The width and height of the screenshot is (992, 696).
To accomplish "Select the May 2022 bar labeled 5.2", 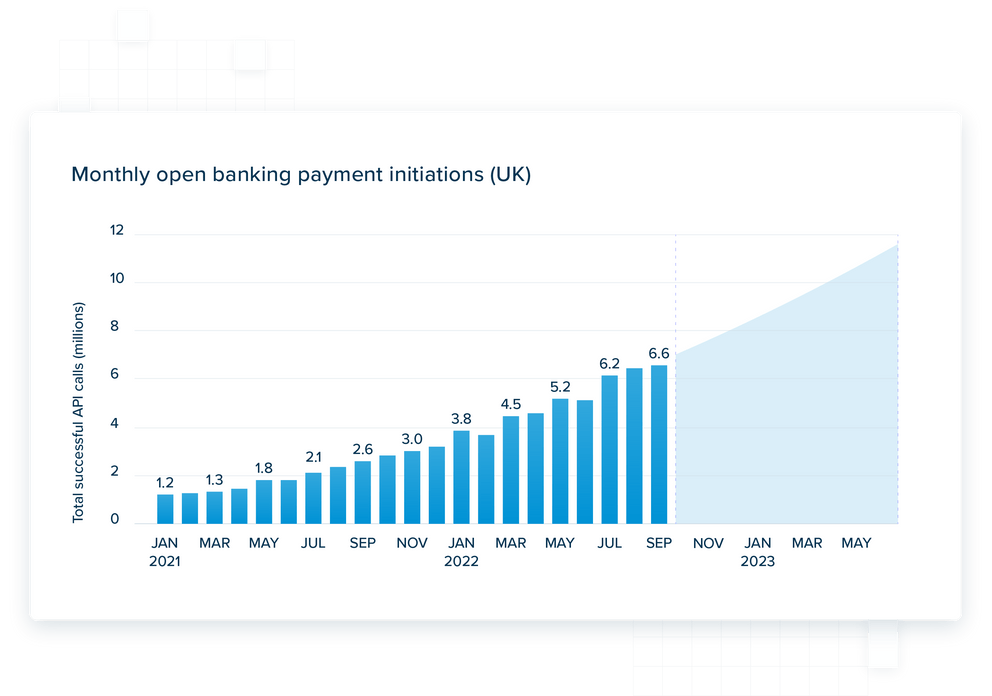I will pos(560,461).
